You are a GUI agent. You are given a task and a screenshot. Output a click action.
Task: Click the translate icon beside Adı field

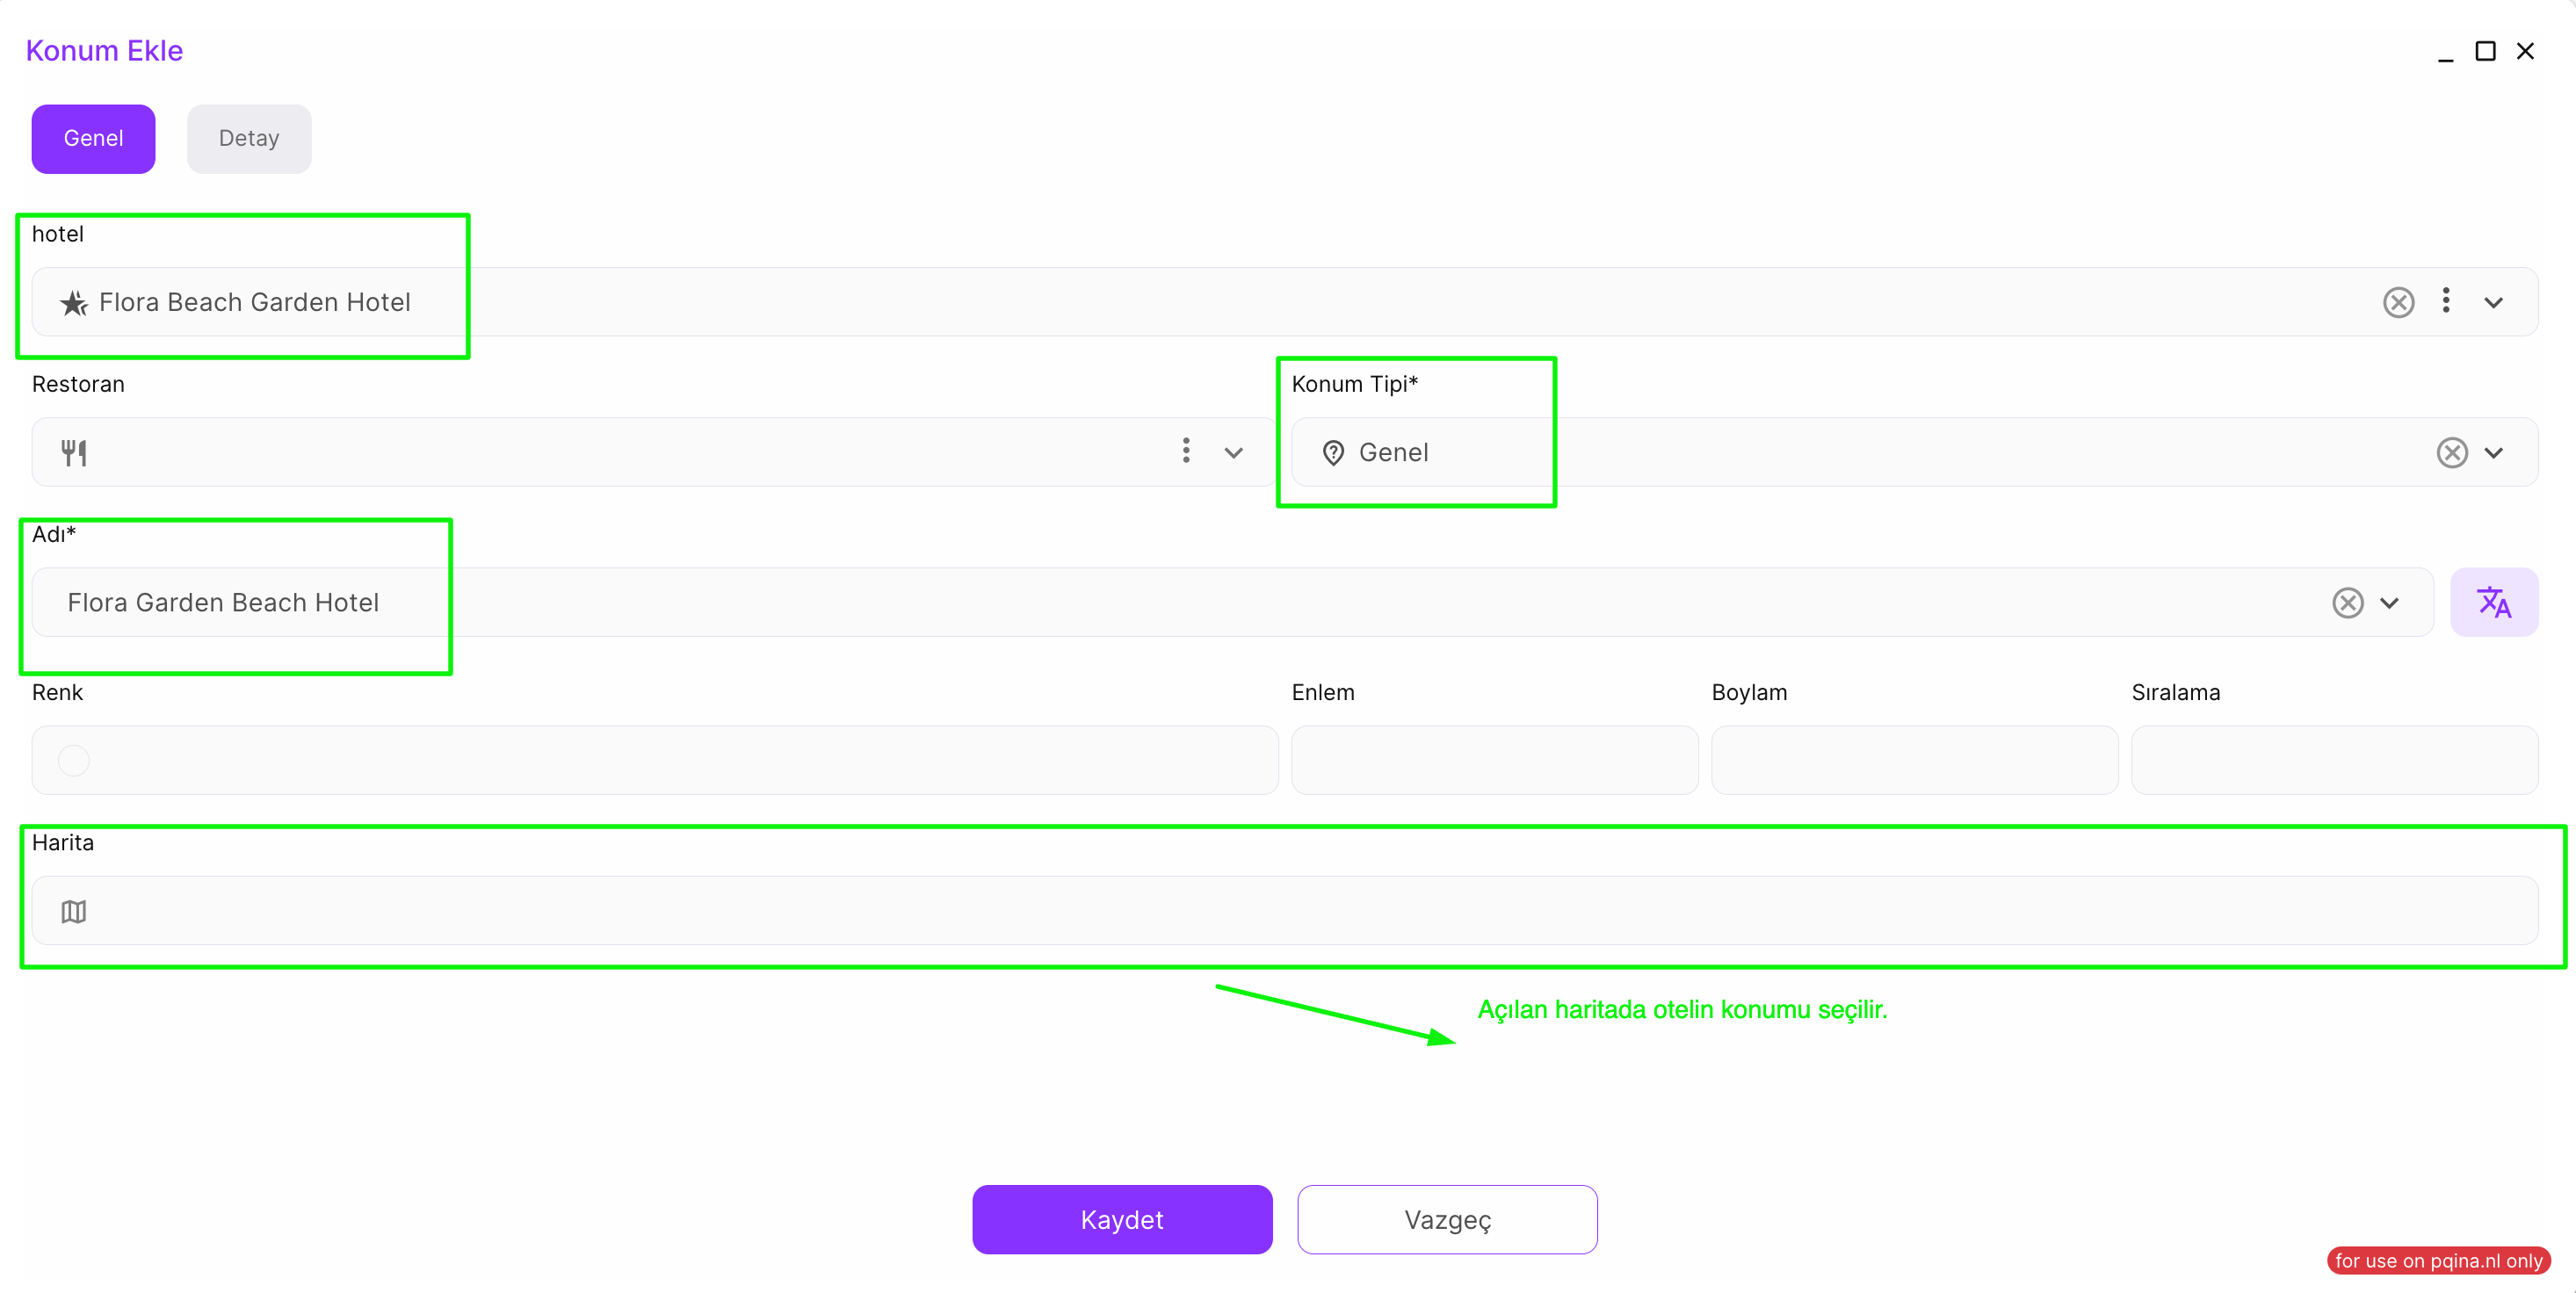pos(2493,602)
